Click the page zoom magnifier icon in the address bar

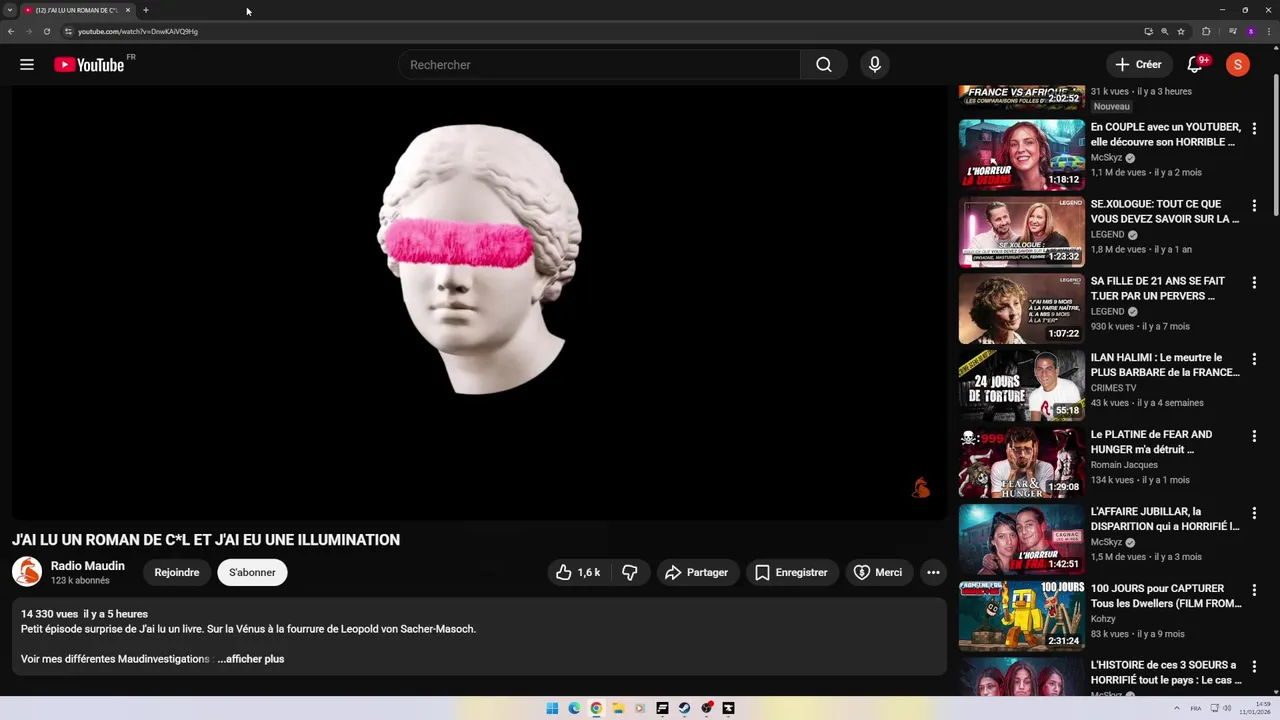[x=1165, y=31]
